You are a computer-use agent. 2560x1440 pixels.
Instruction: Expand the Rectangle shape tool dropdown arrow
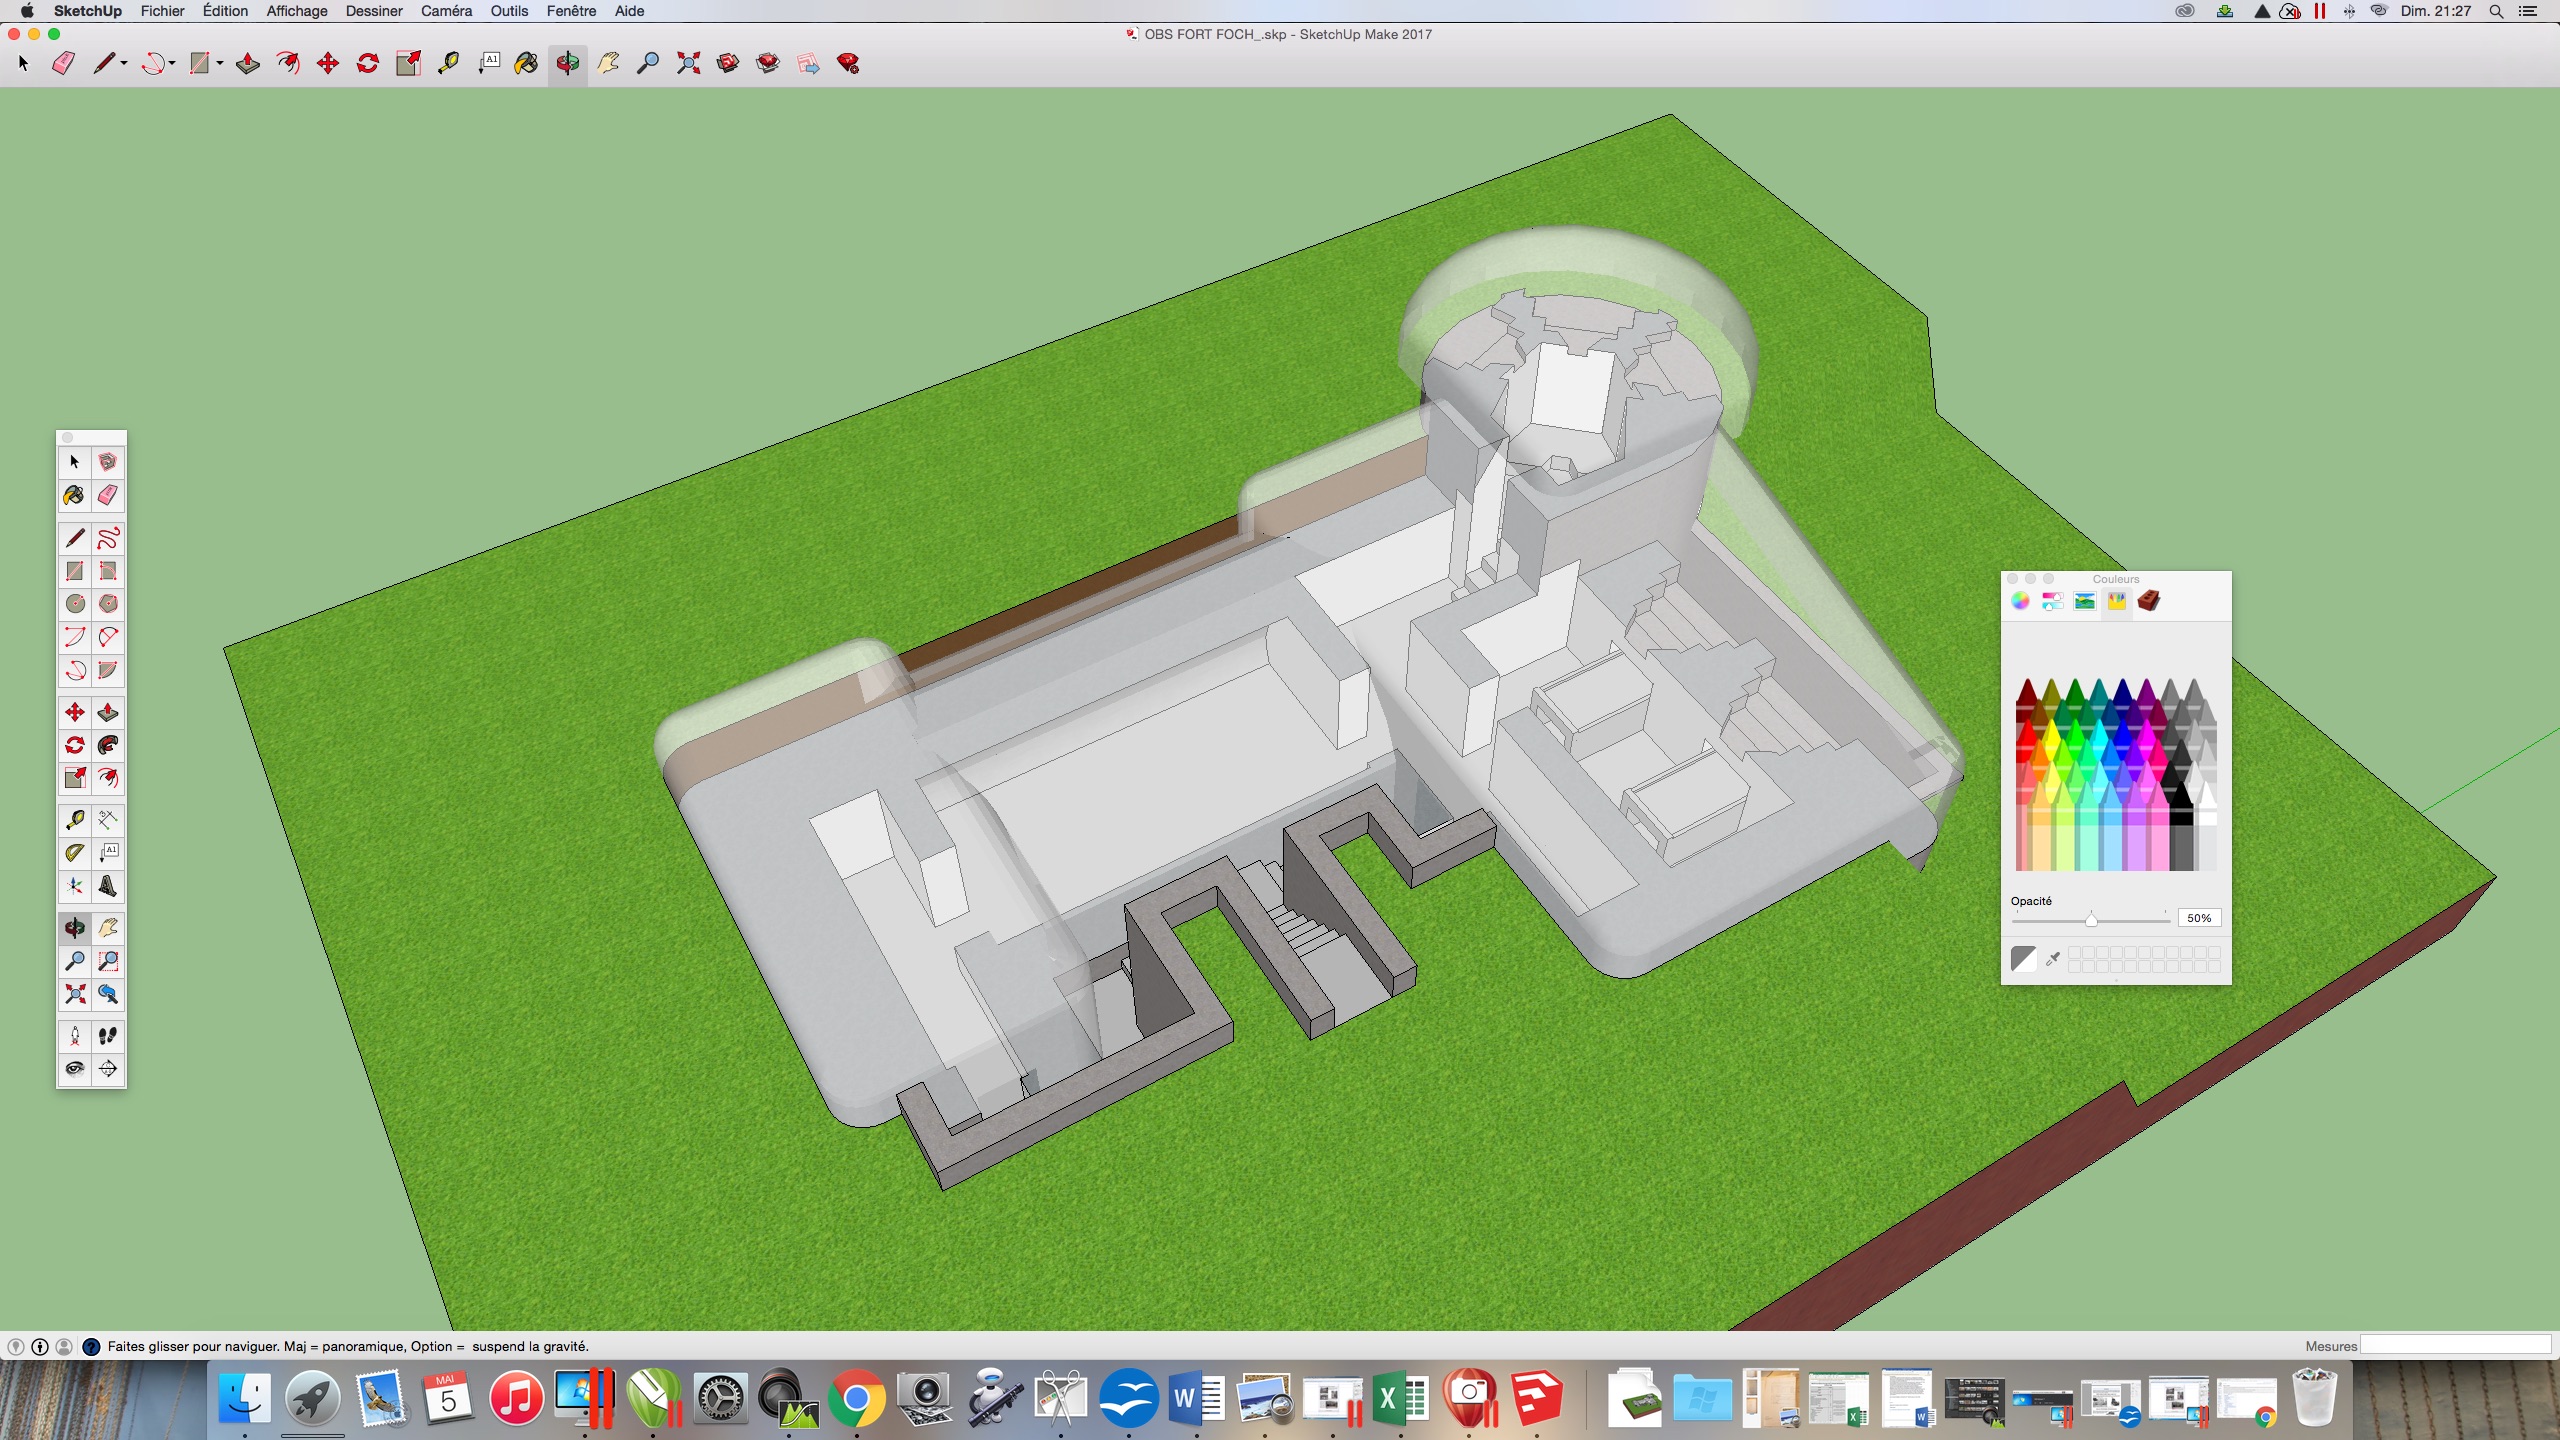(x=220, y=64)
